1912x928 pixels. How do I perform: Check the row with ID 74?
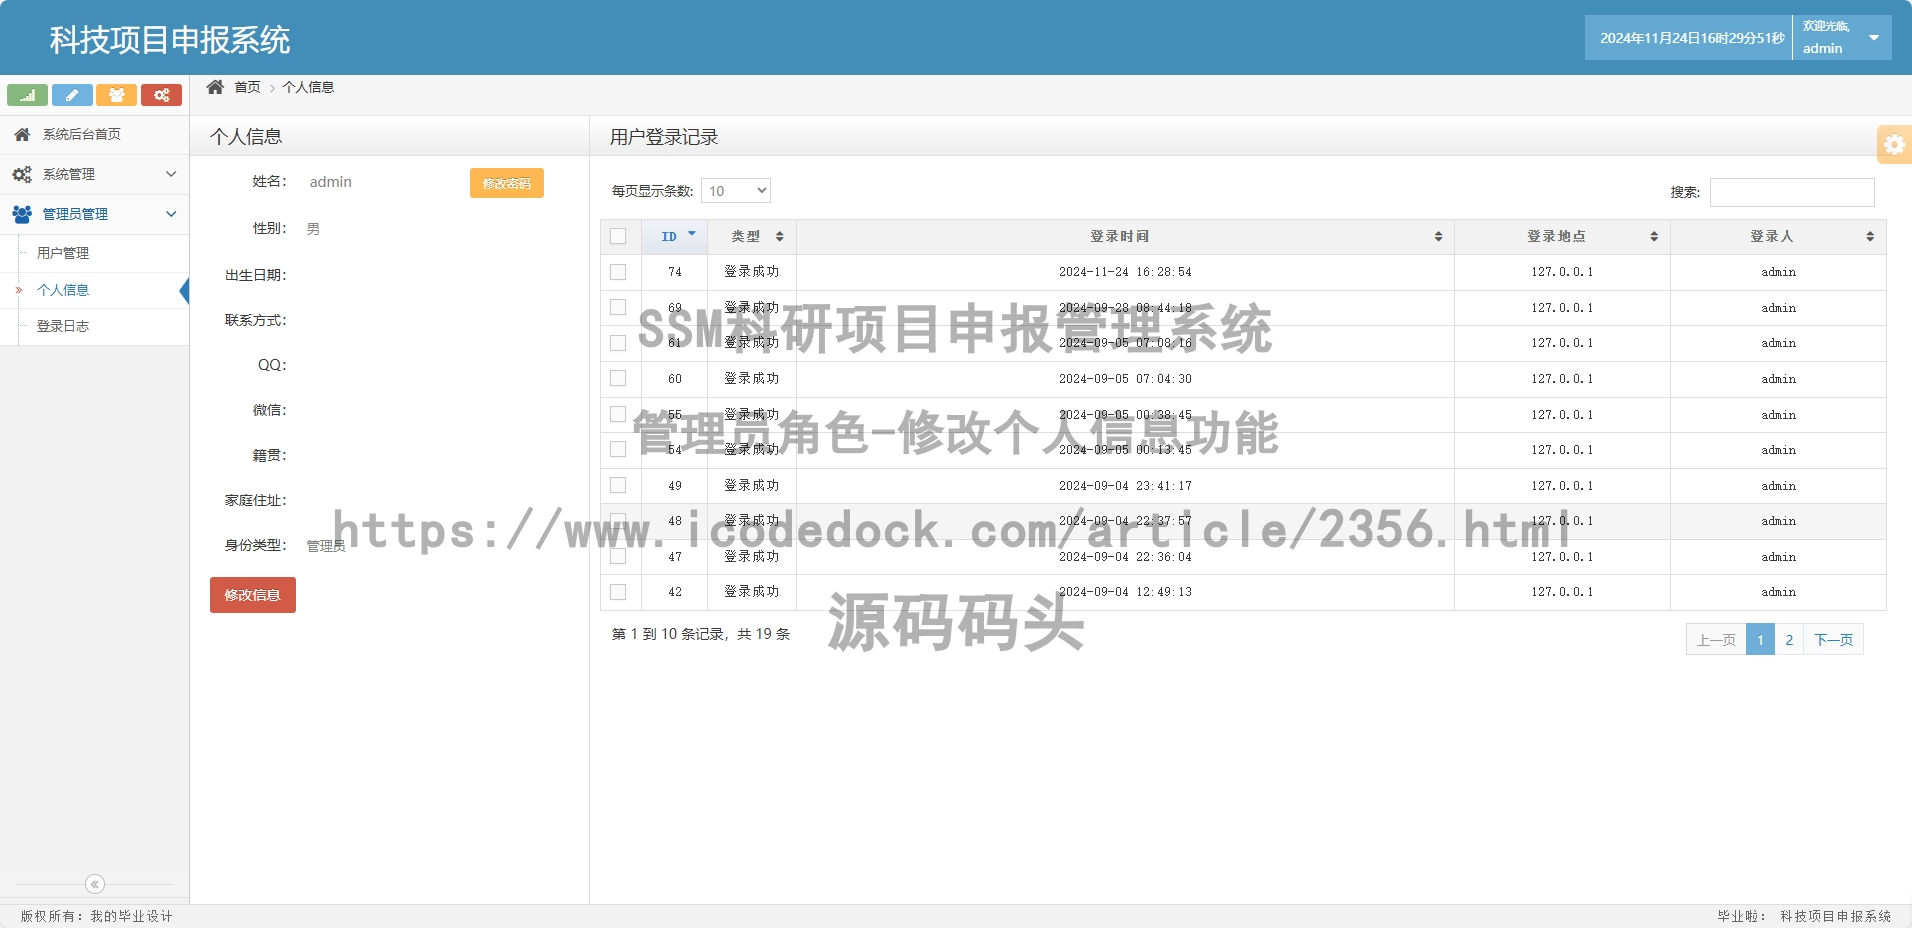tap(618, 272)
